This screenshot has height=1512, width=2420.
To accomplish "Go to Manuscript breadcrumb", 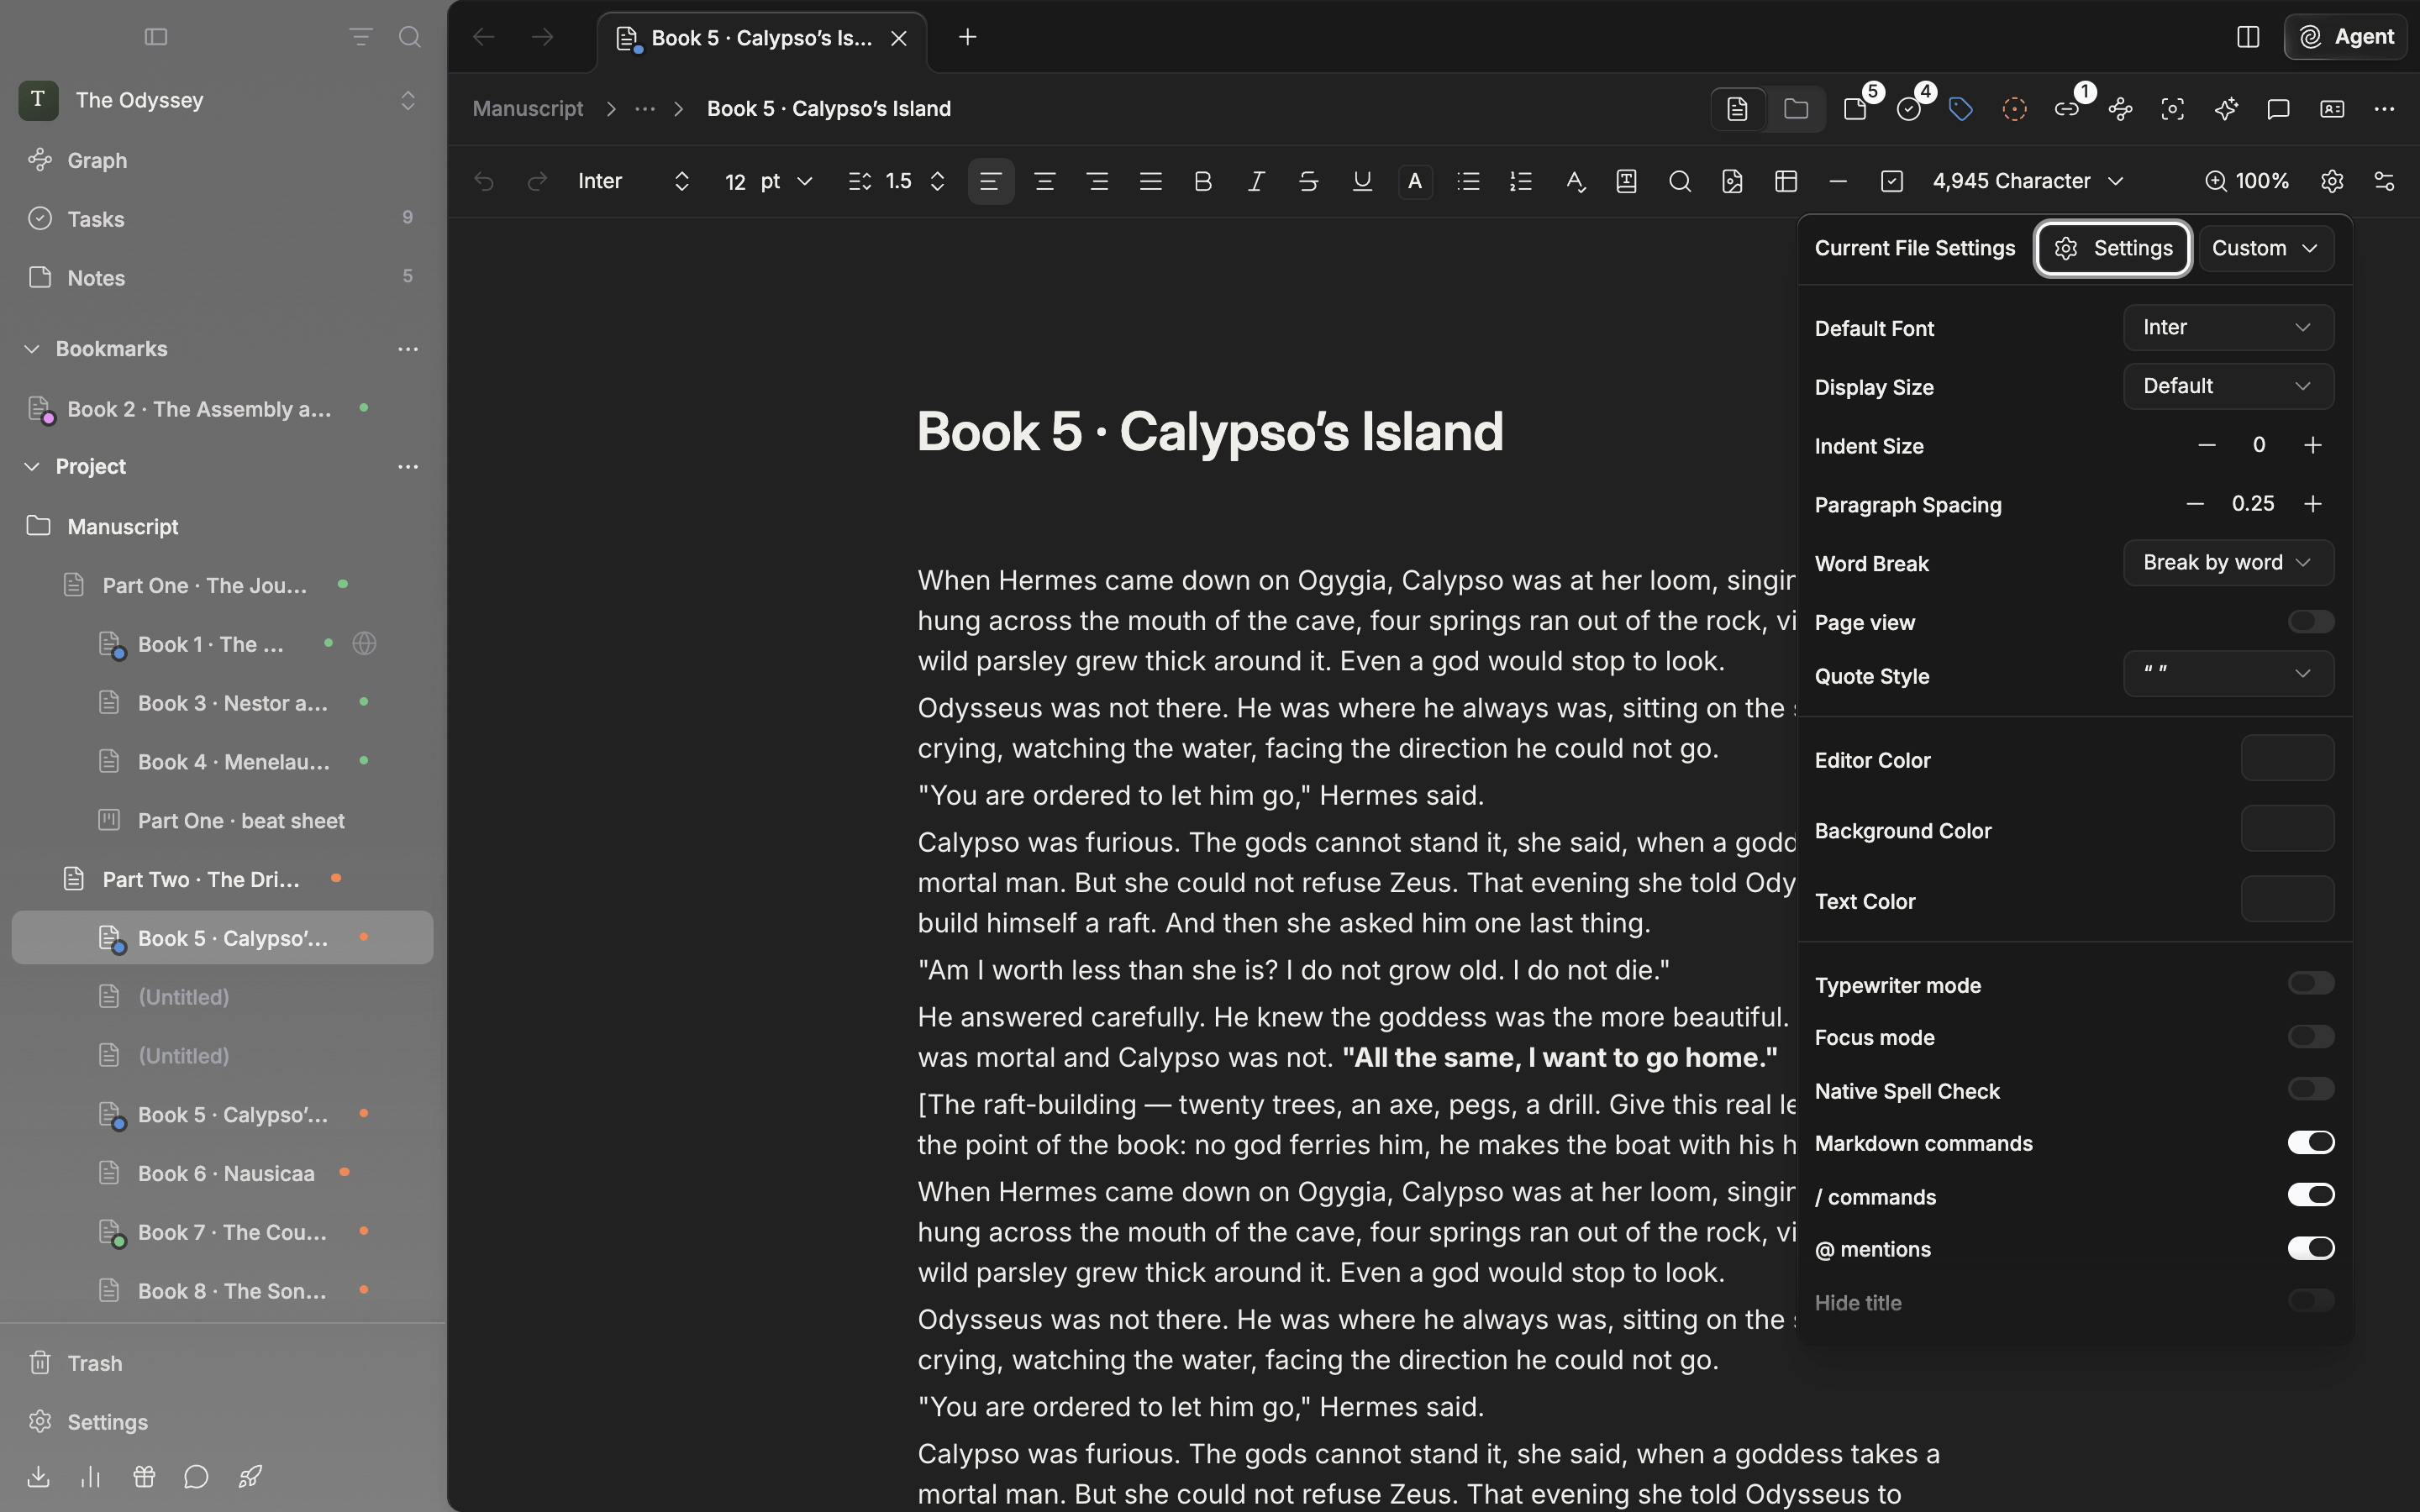I will 527,109.
